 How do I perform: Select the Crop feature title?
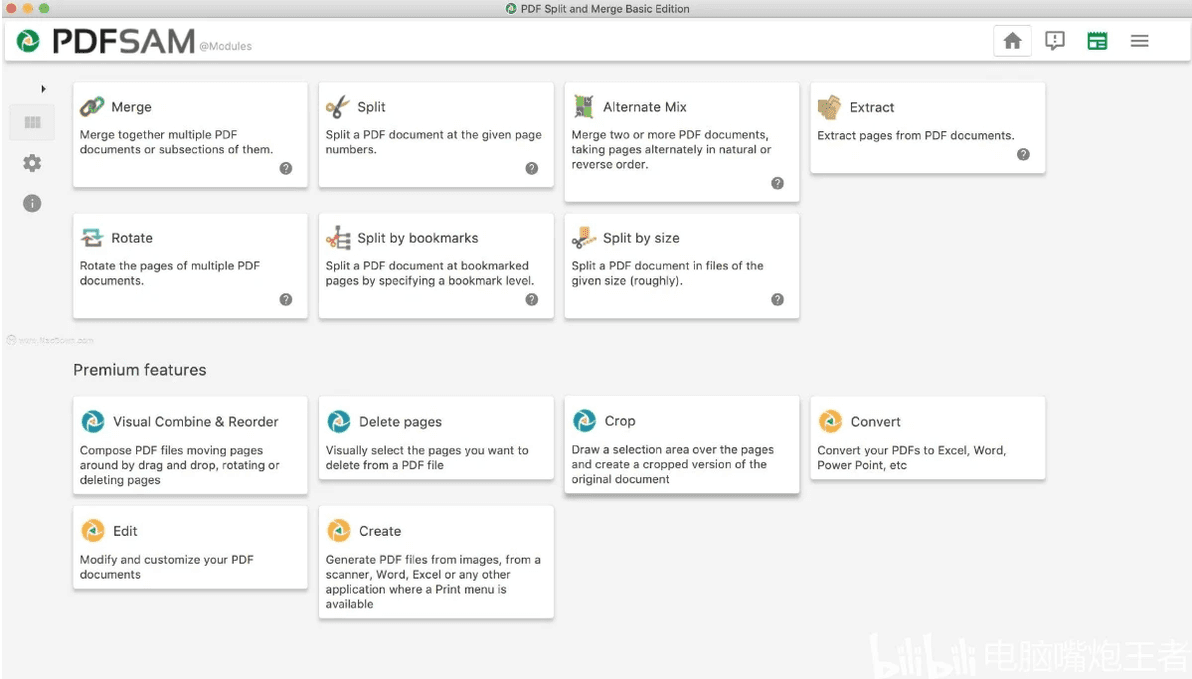(x=620, y=421)
